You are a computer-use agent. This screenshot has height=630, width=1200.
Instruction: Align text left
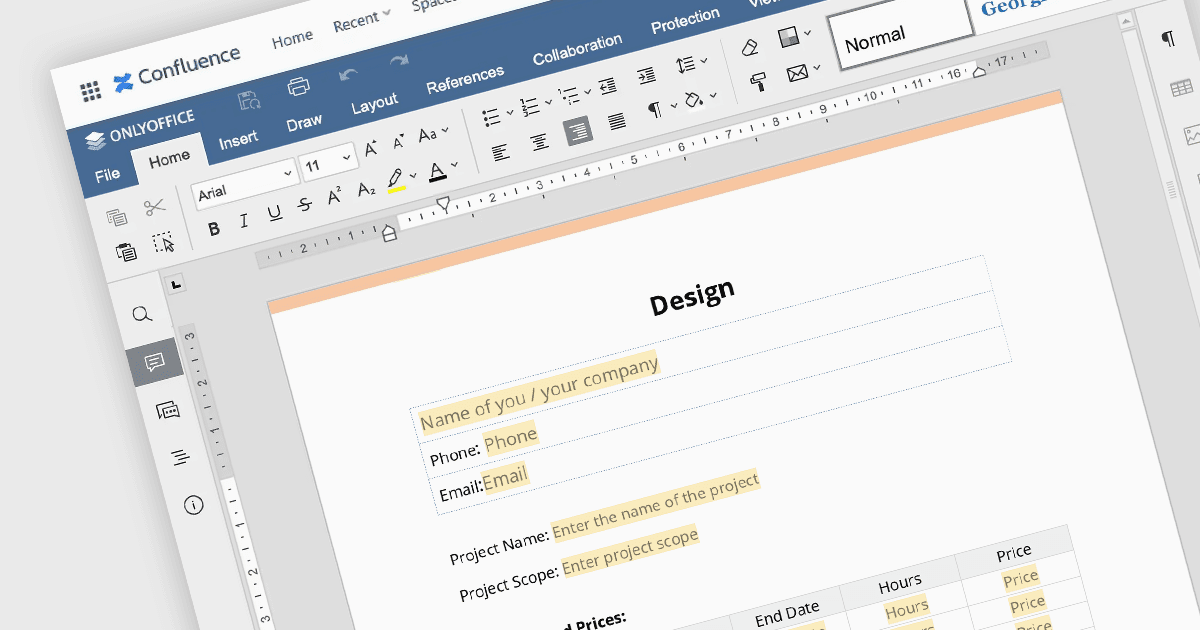[x=499, y=152]
